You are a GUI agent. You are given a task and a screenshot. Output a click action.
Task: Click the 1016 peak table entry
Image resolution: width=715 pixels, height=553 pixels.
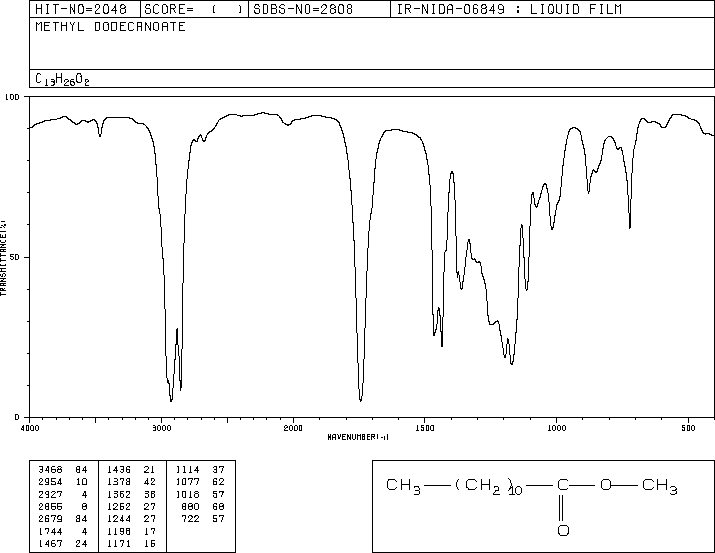pyautogui.click(x=187, y=494)
